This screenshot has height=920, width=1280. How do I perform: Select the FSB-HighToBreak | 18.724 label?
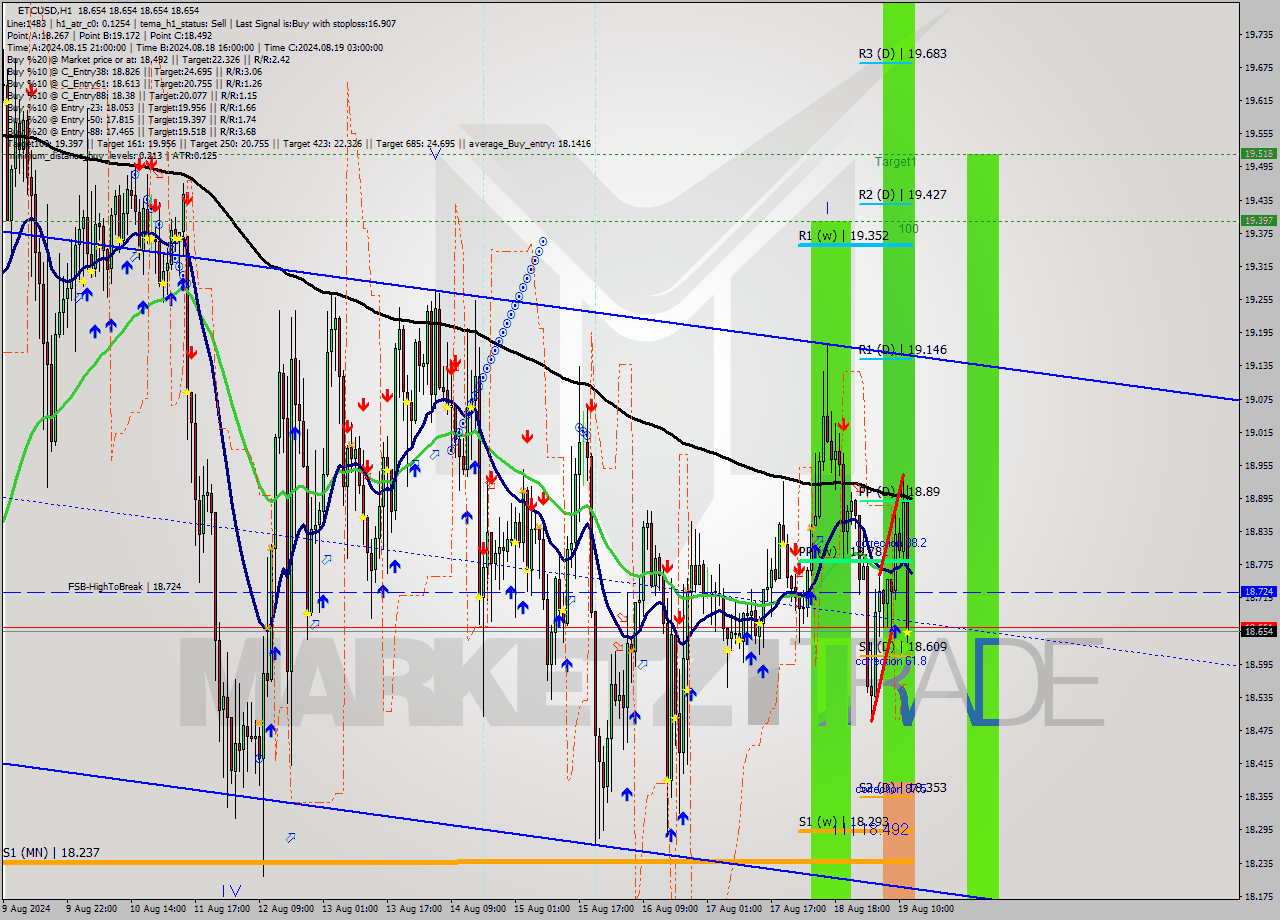(125, 586)
